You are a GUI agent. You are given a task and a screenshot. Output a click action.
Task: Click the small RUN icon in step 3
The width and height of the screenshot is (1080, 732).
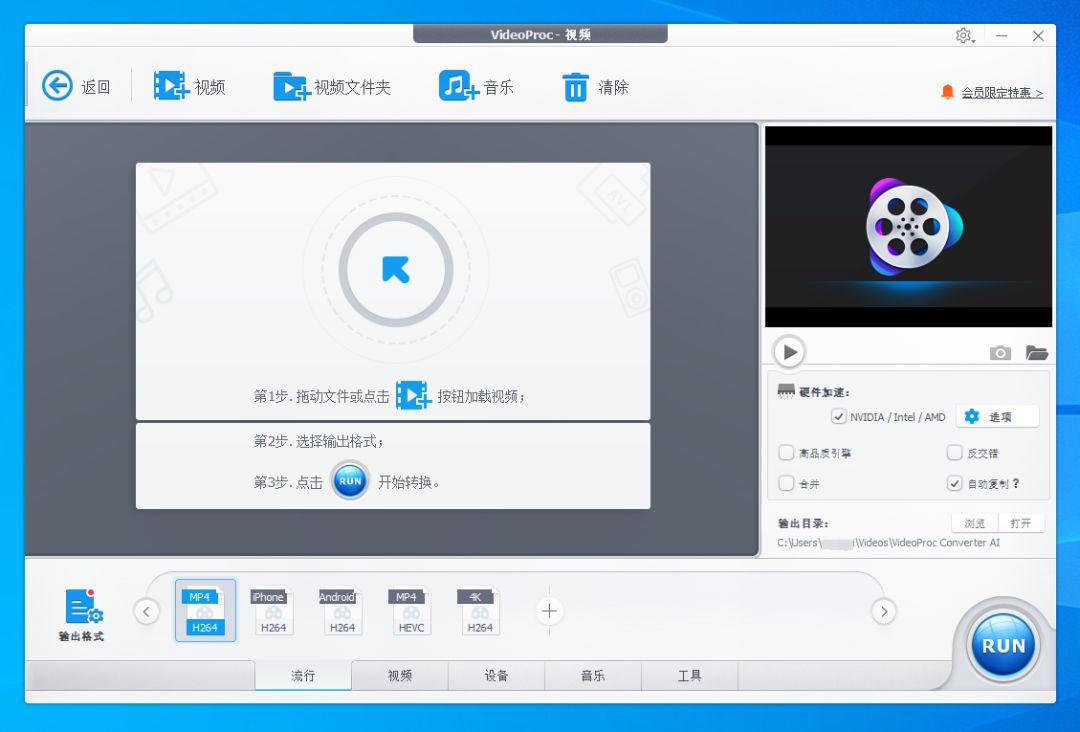350,481
